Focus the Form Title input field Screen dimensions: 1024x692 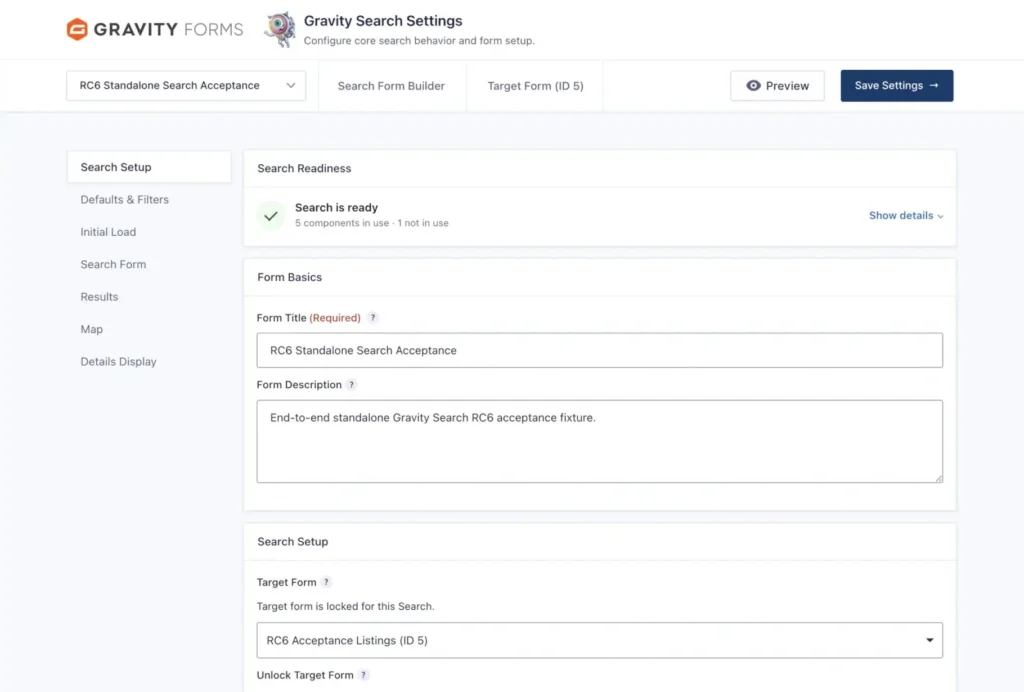pyautogui.click(x=600, y=351)
